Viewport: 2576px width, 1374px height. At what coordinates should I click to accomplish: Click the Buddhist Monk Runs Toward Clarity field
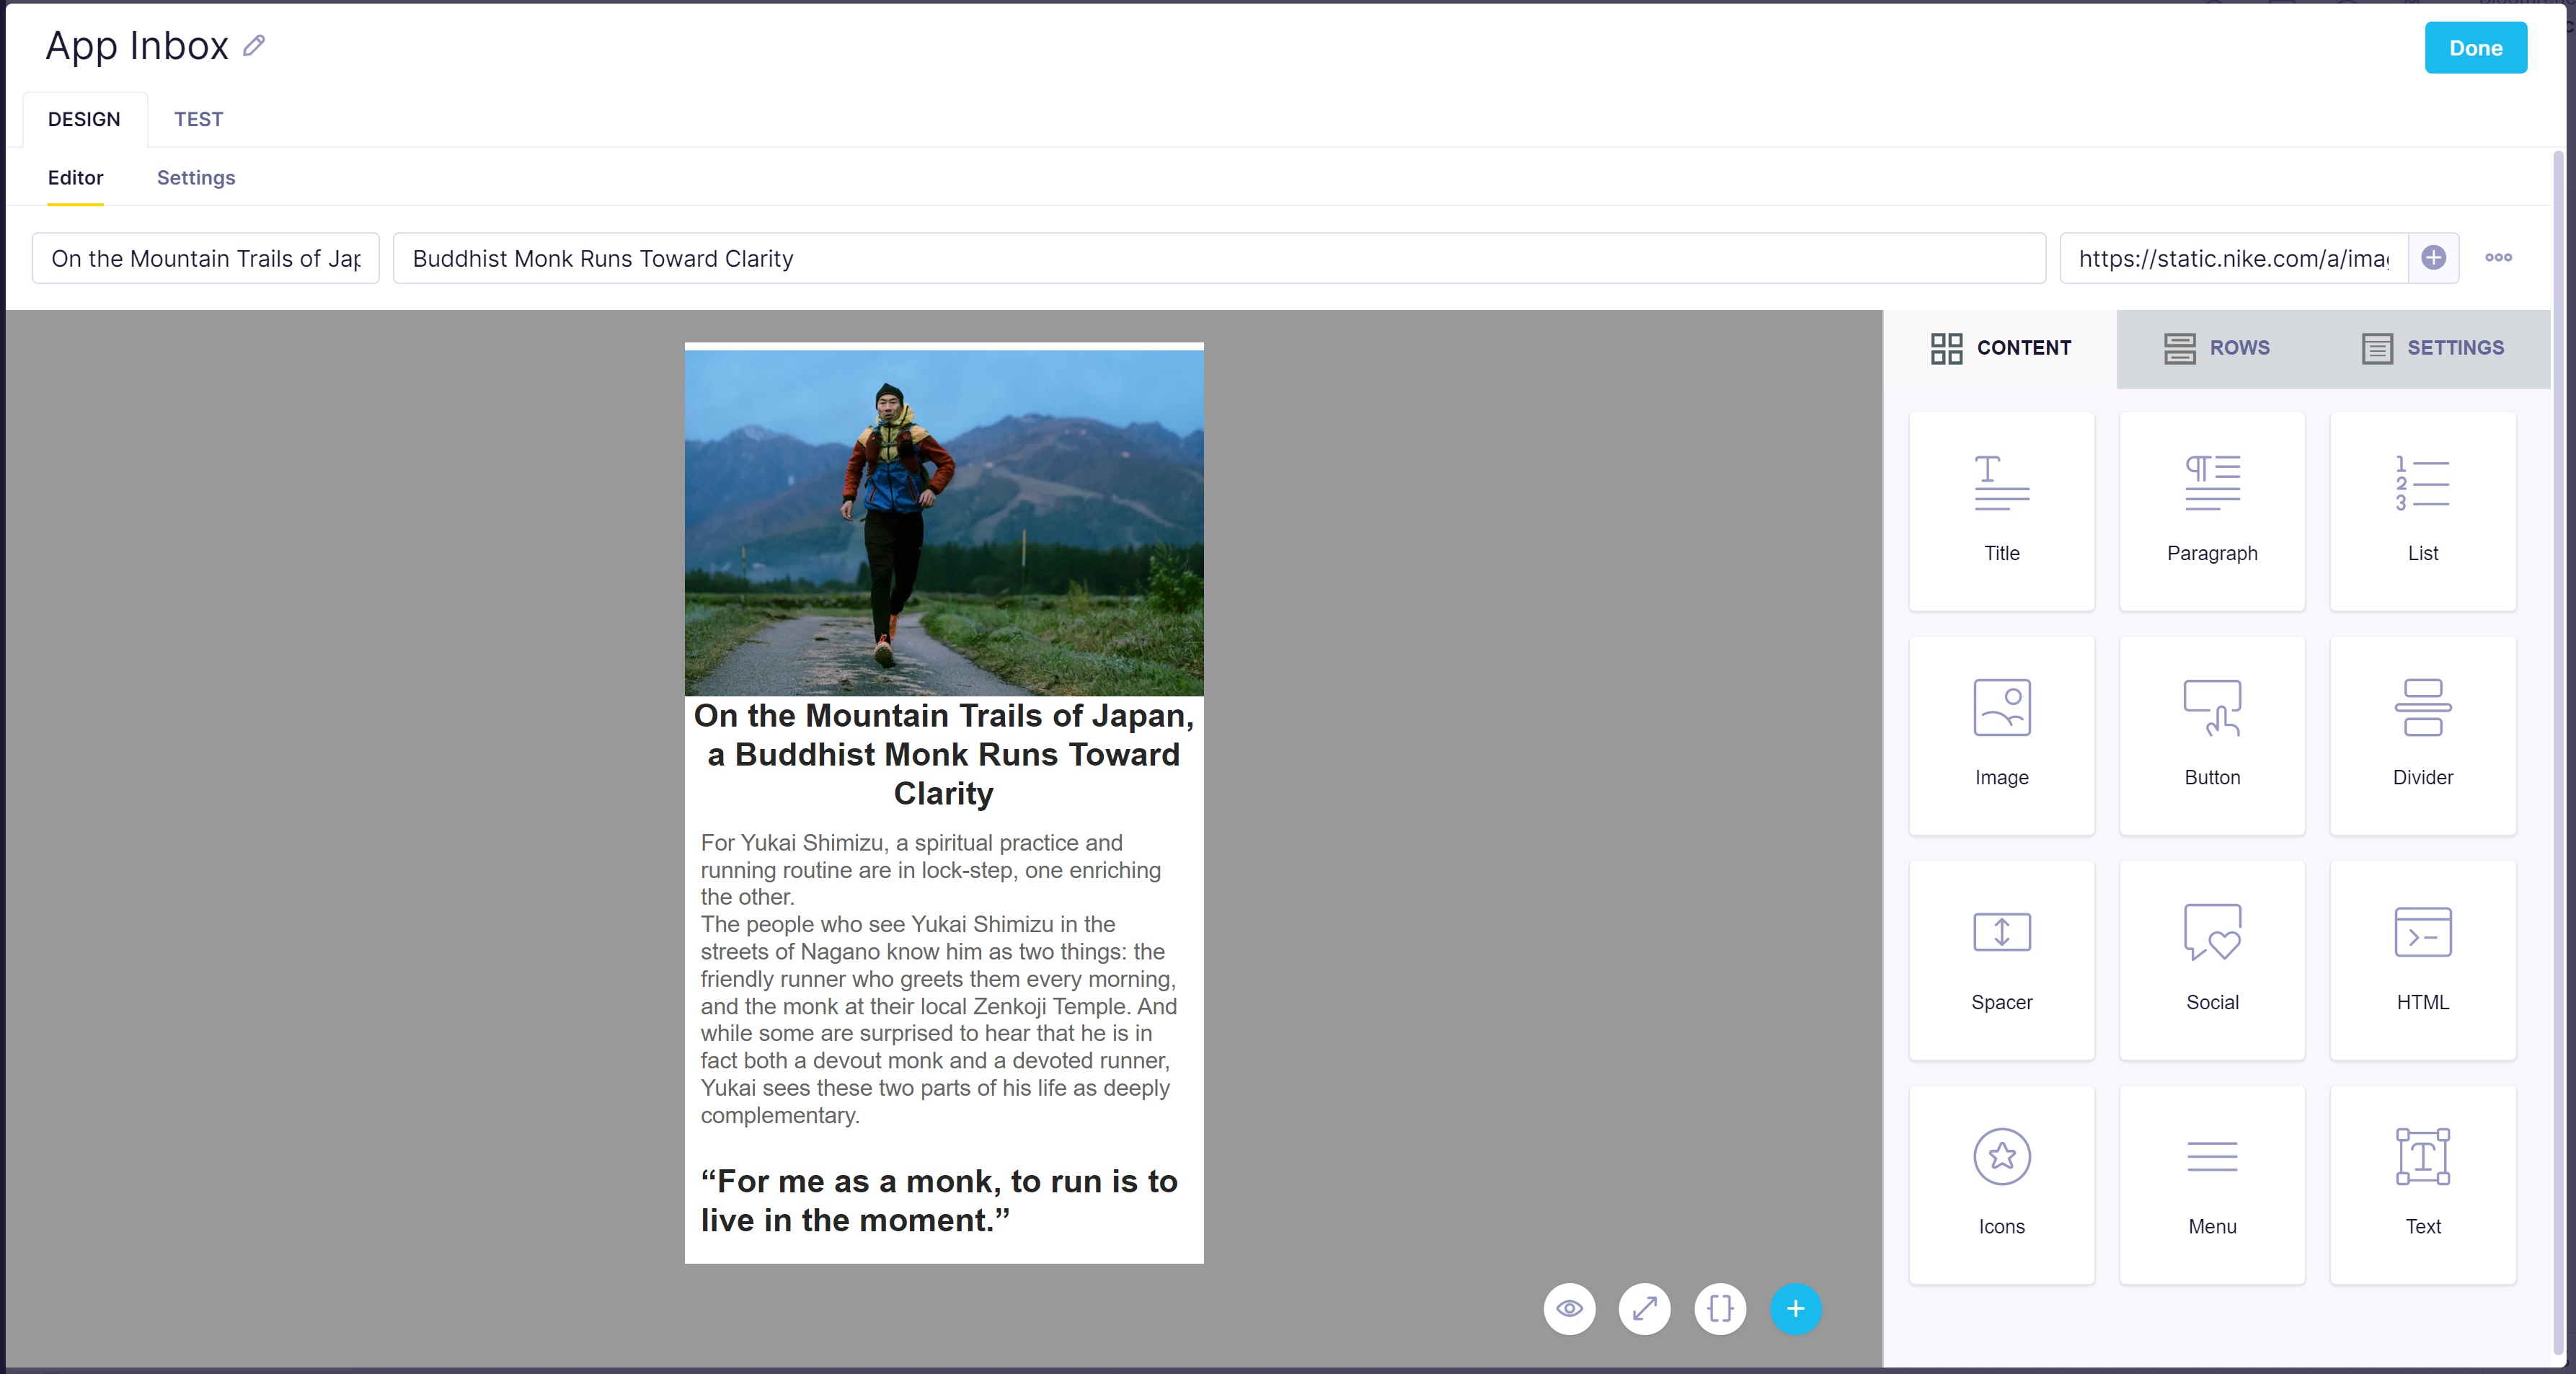click(x=1218, y=258)
